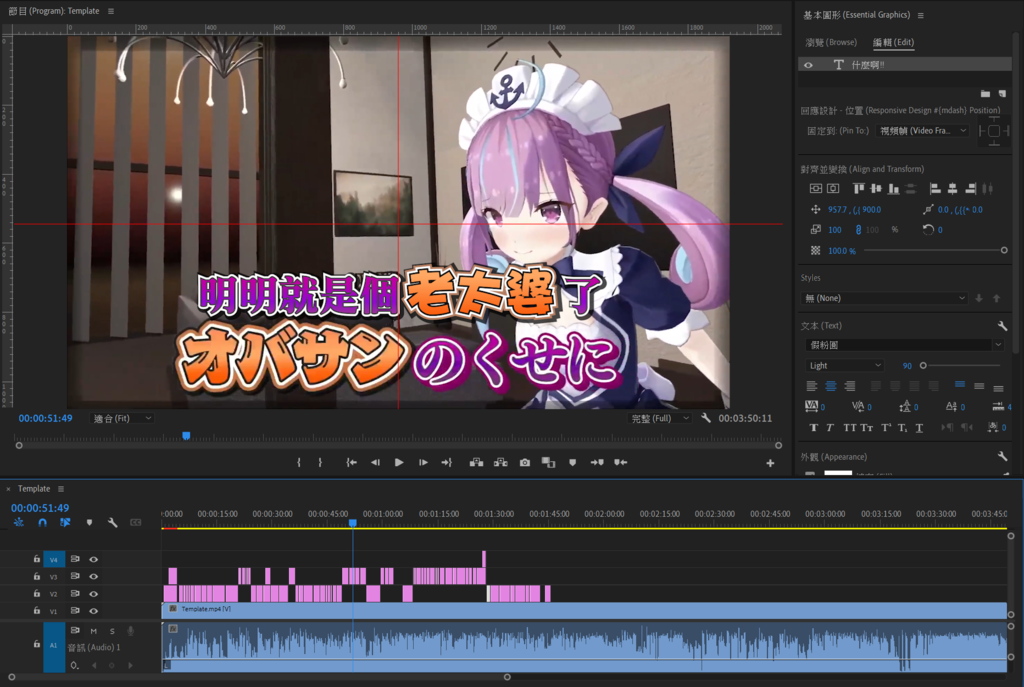
Task: Open the 適合 (Fit) zoom level dropdown
Action: [122, 419]
